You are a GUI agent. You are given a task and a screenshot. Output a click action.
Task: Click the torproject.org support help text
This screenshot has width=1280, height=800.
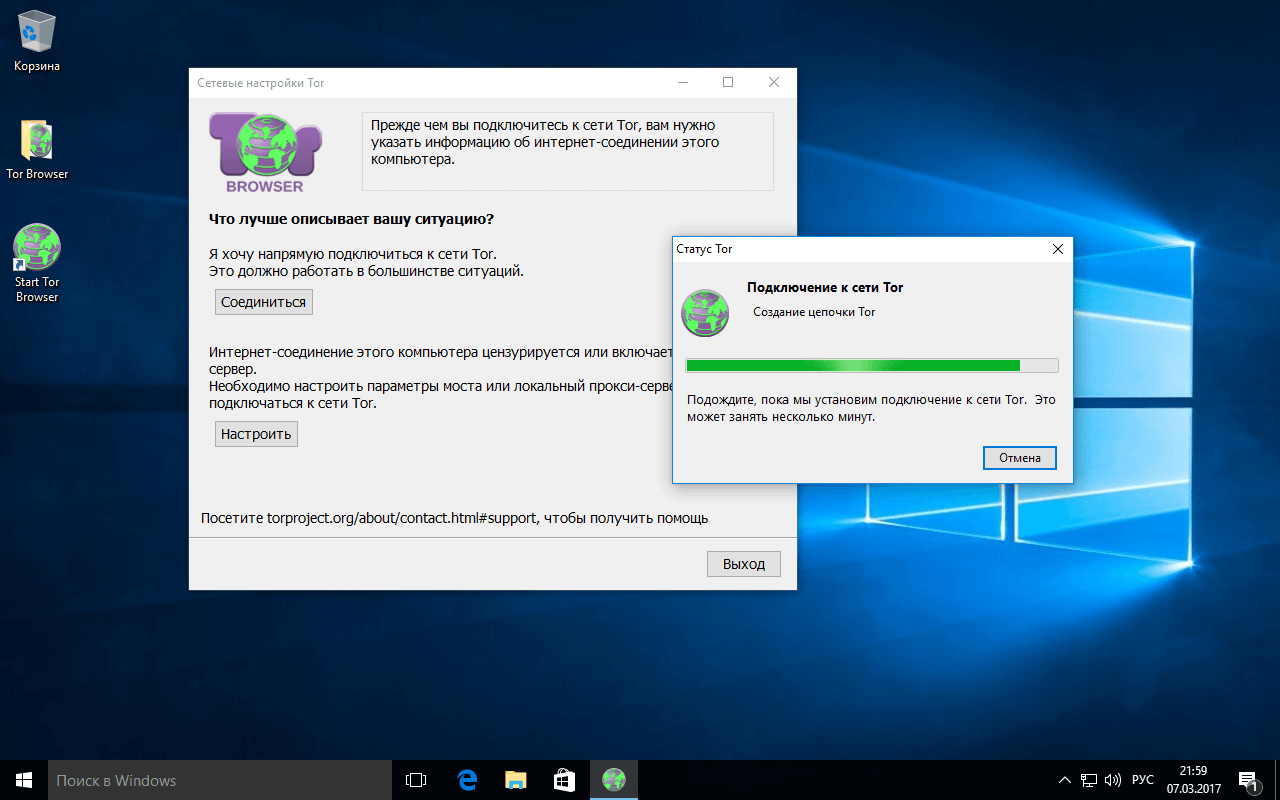(454, 518)
